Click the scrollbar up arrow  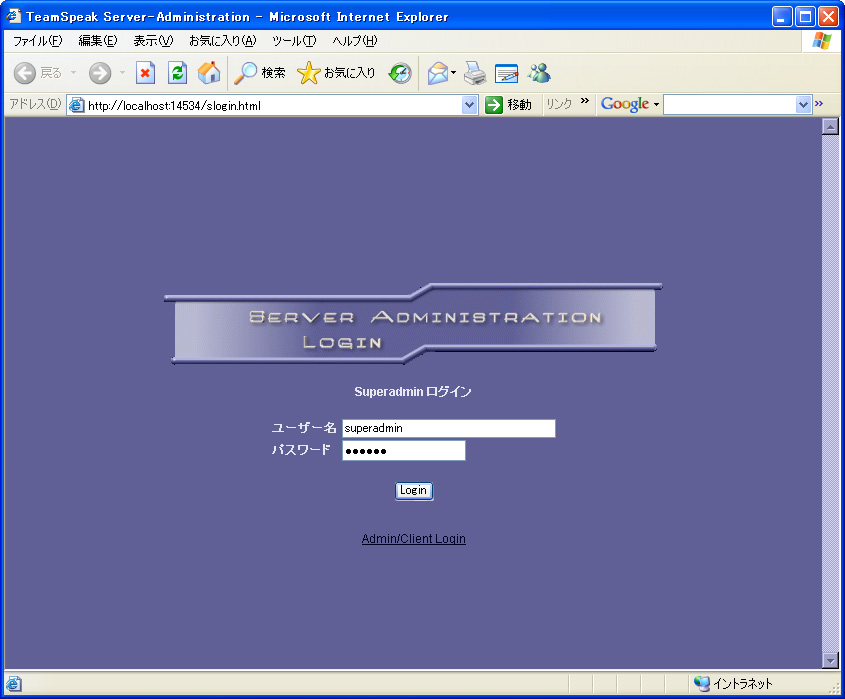[830, 127]
